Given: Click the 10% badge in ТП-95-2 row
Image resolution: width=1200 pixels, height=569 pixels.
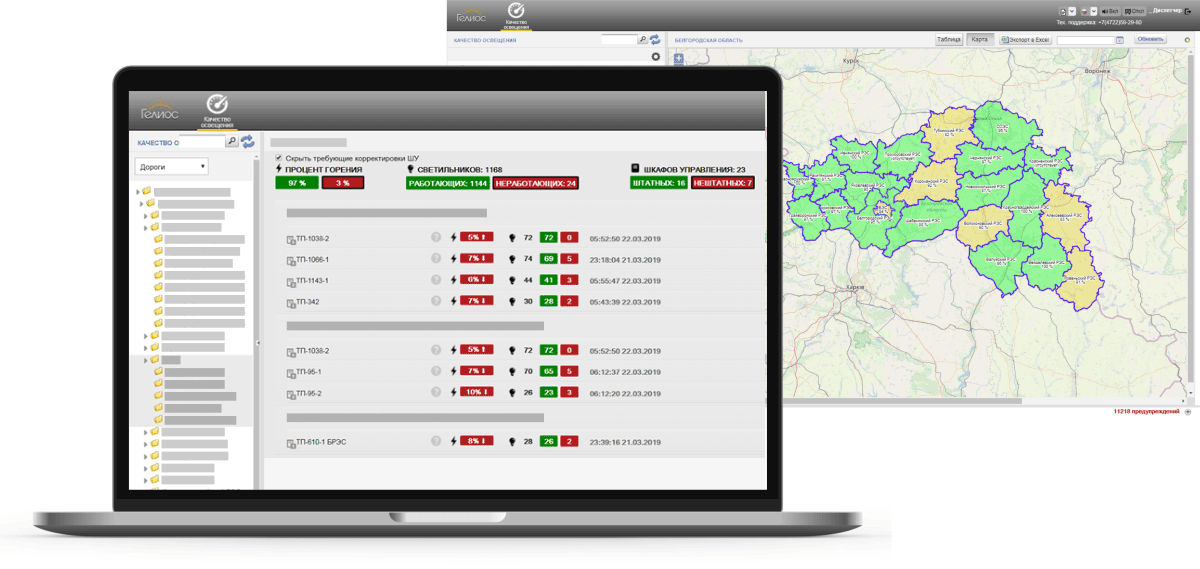Looking at the screenshot, I should tap(476, 393).
